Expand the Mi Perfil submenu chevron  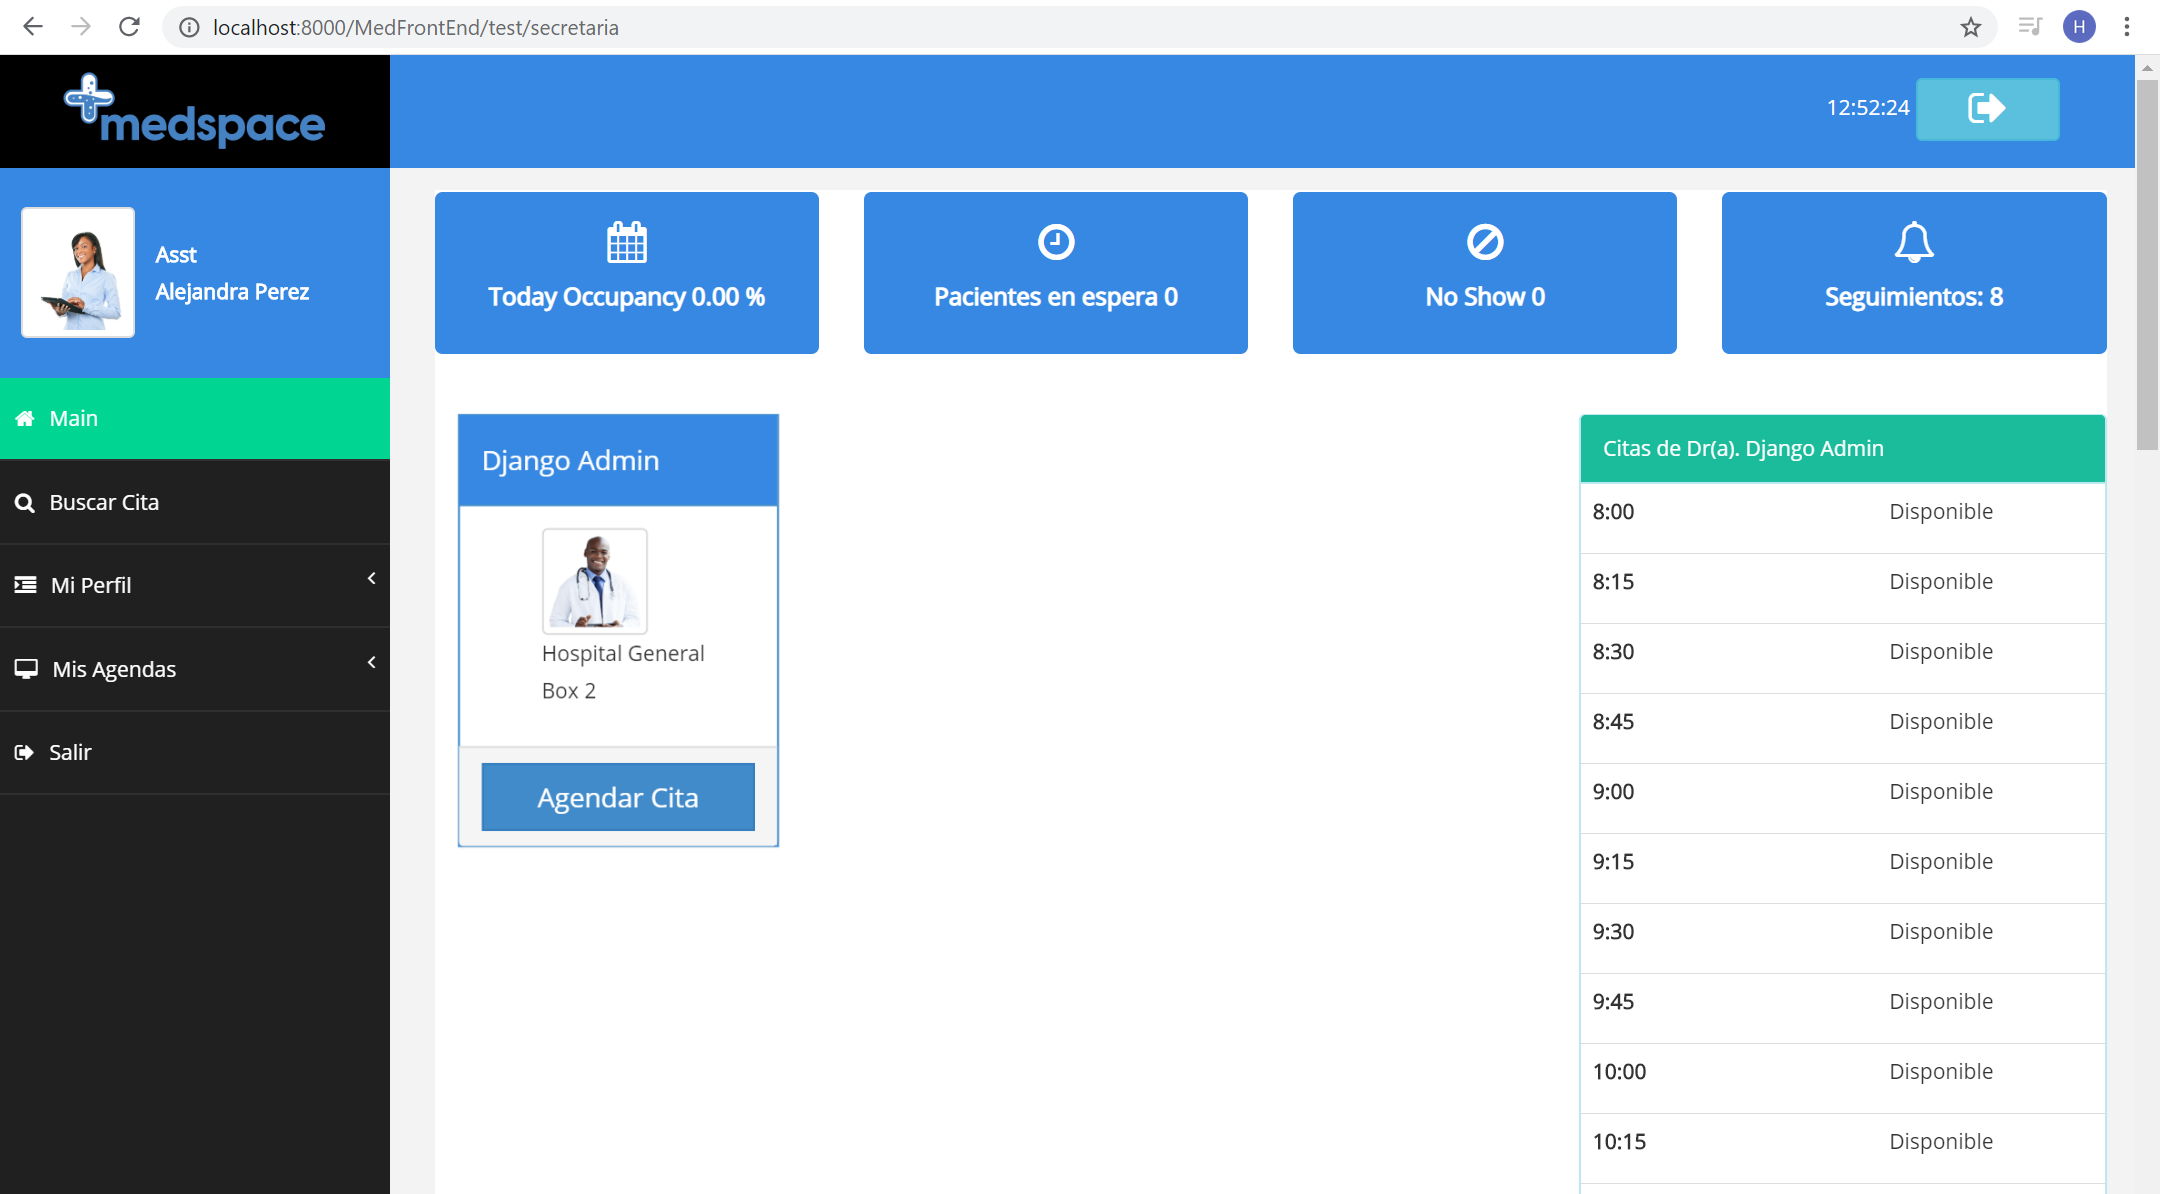(x=371, y=579)
